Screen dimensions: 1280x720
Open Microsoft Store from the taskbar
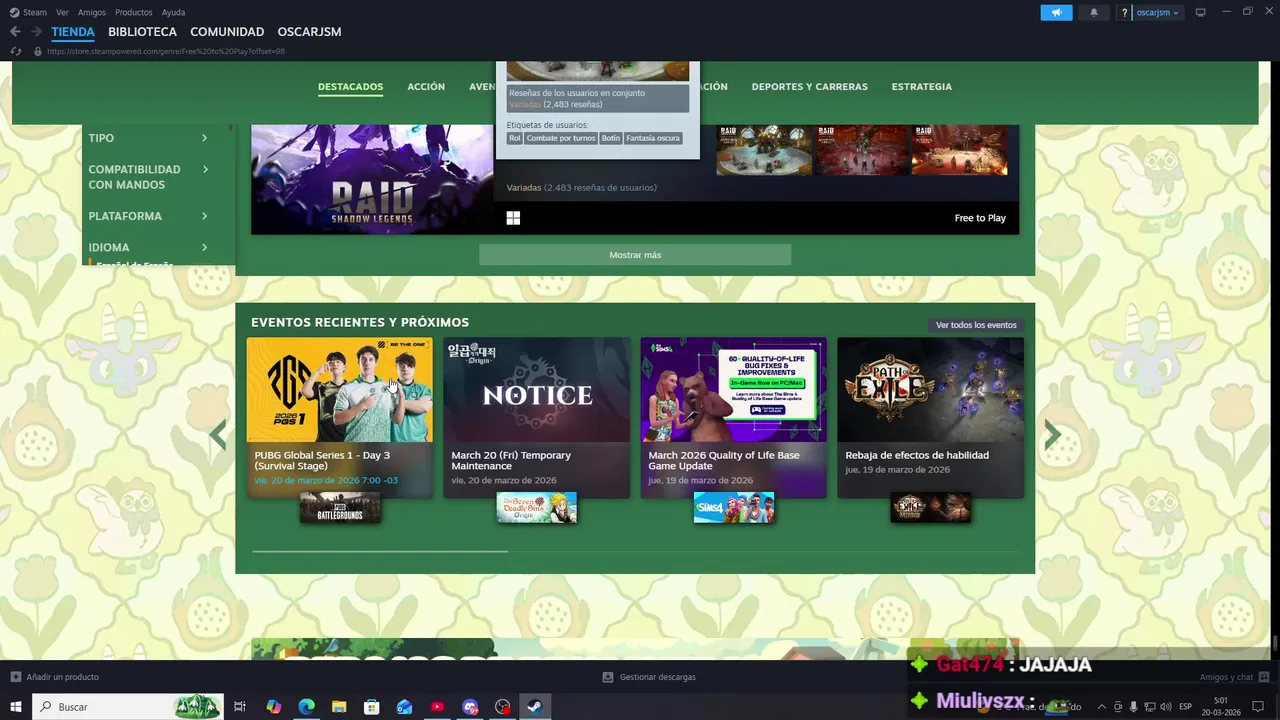pyautogui.click(x=371, y=707)
